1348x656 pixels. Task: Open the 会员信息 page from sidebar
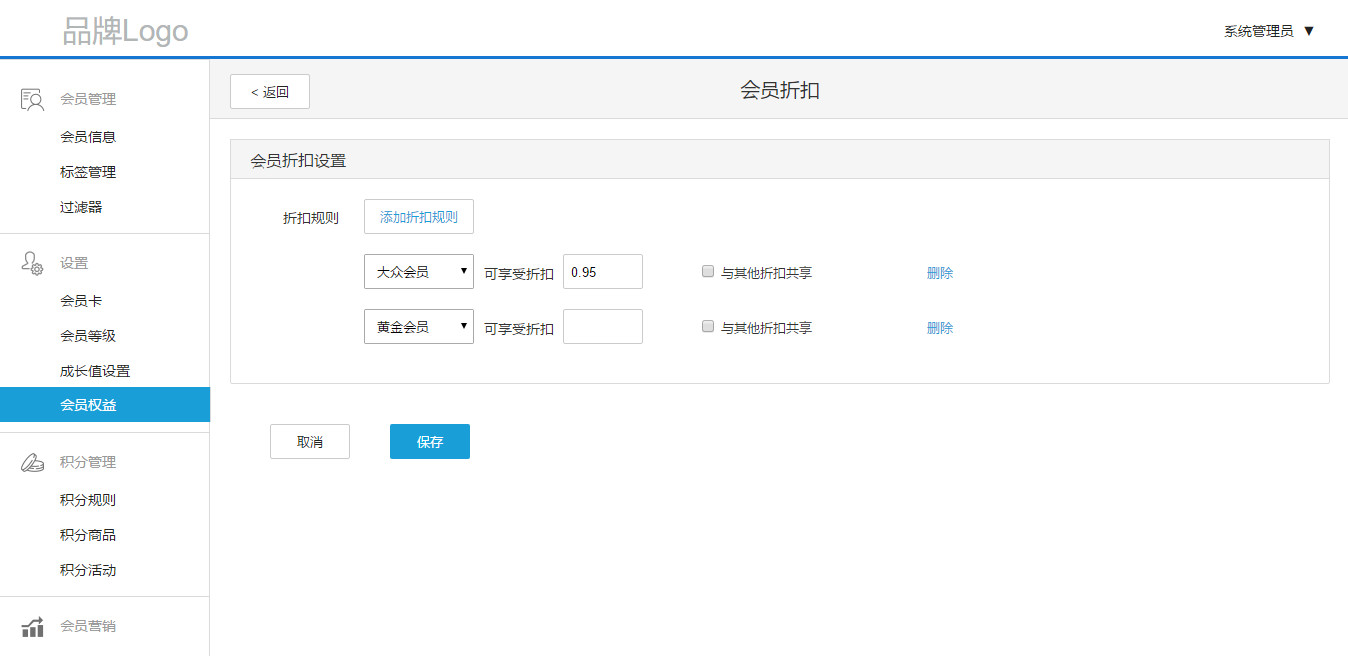[88, 136]
